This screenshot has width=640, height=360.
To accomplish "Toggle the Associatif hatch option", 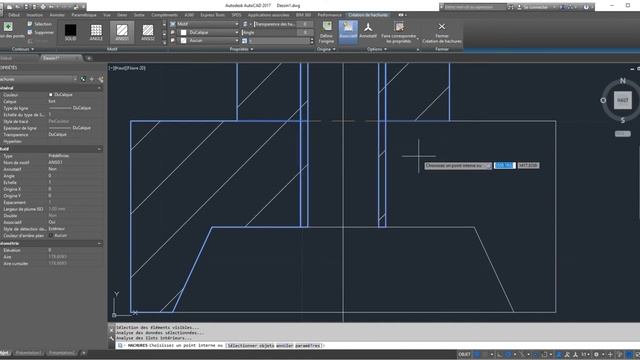I will 348,31.
